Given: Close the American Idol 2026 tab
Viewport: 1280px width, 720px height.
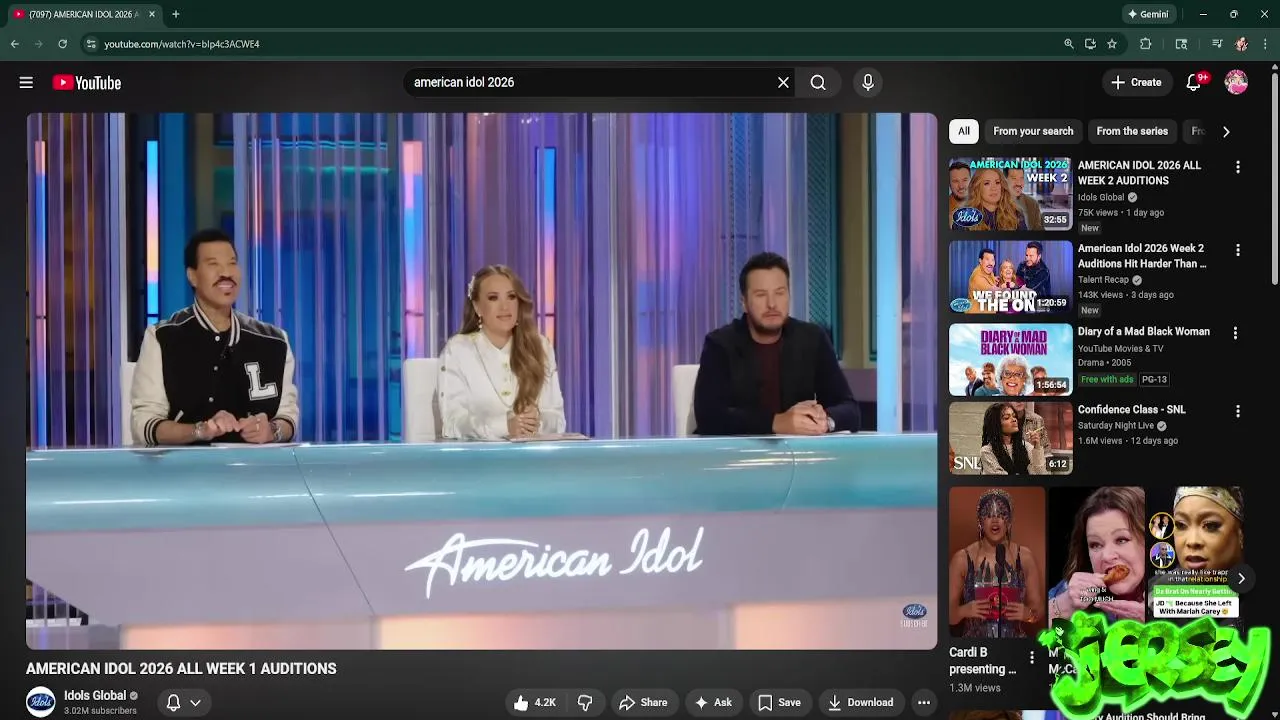Looking at the screenshot, I should tap(152, 14).
